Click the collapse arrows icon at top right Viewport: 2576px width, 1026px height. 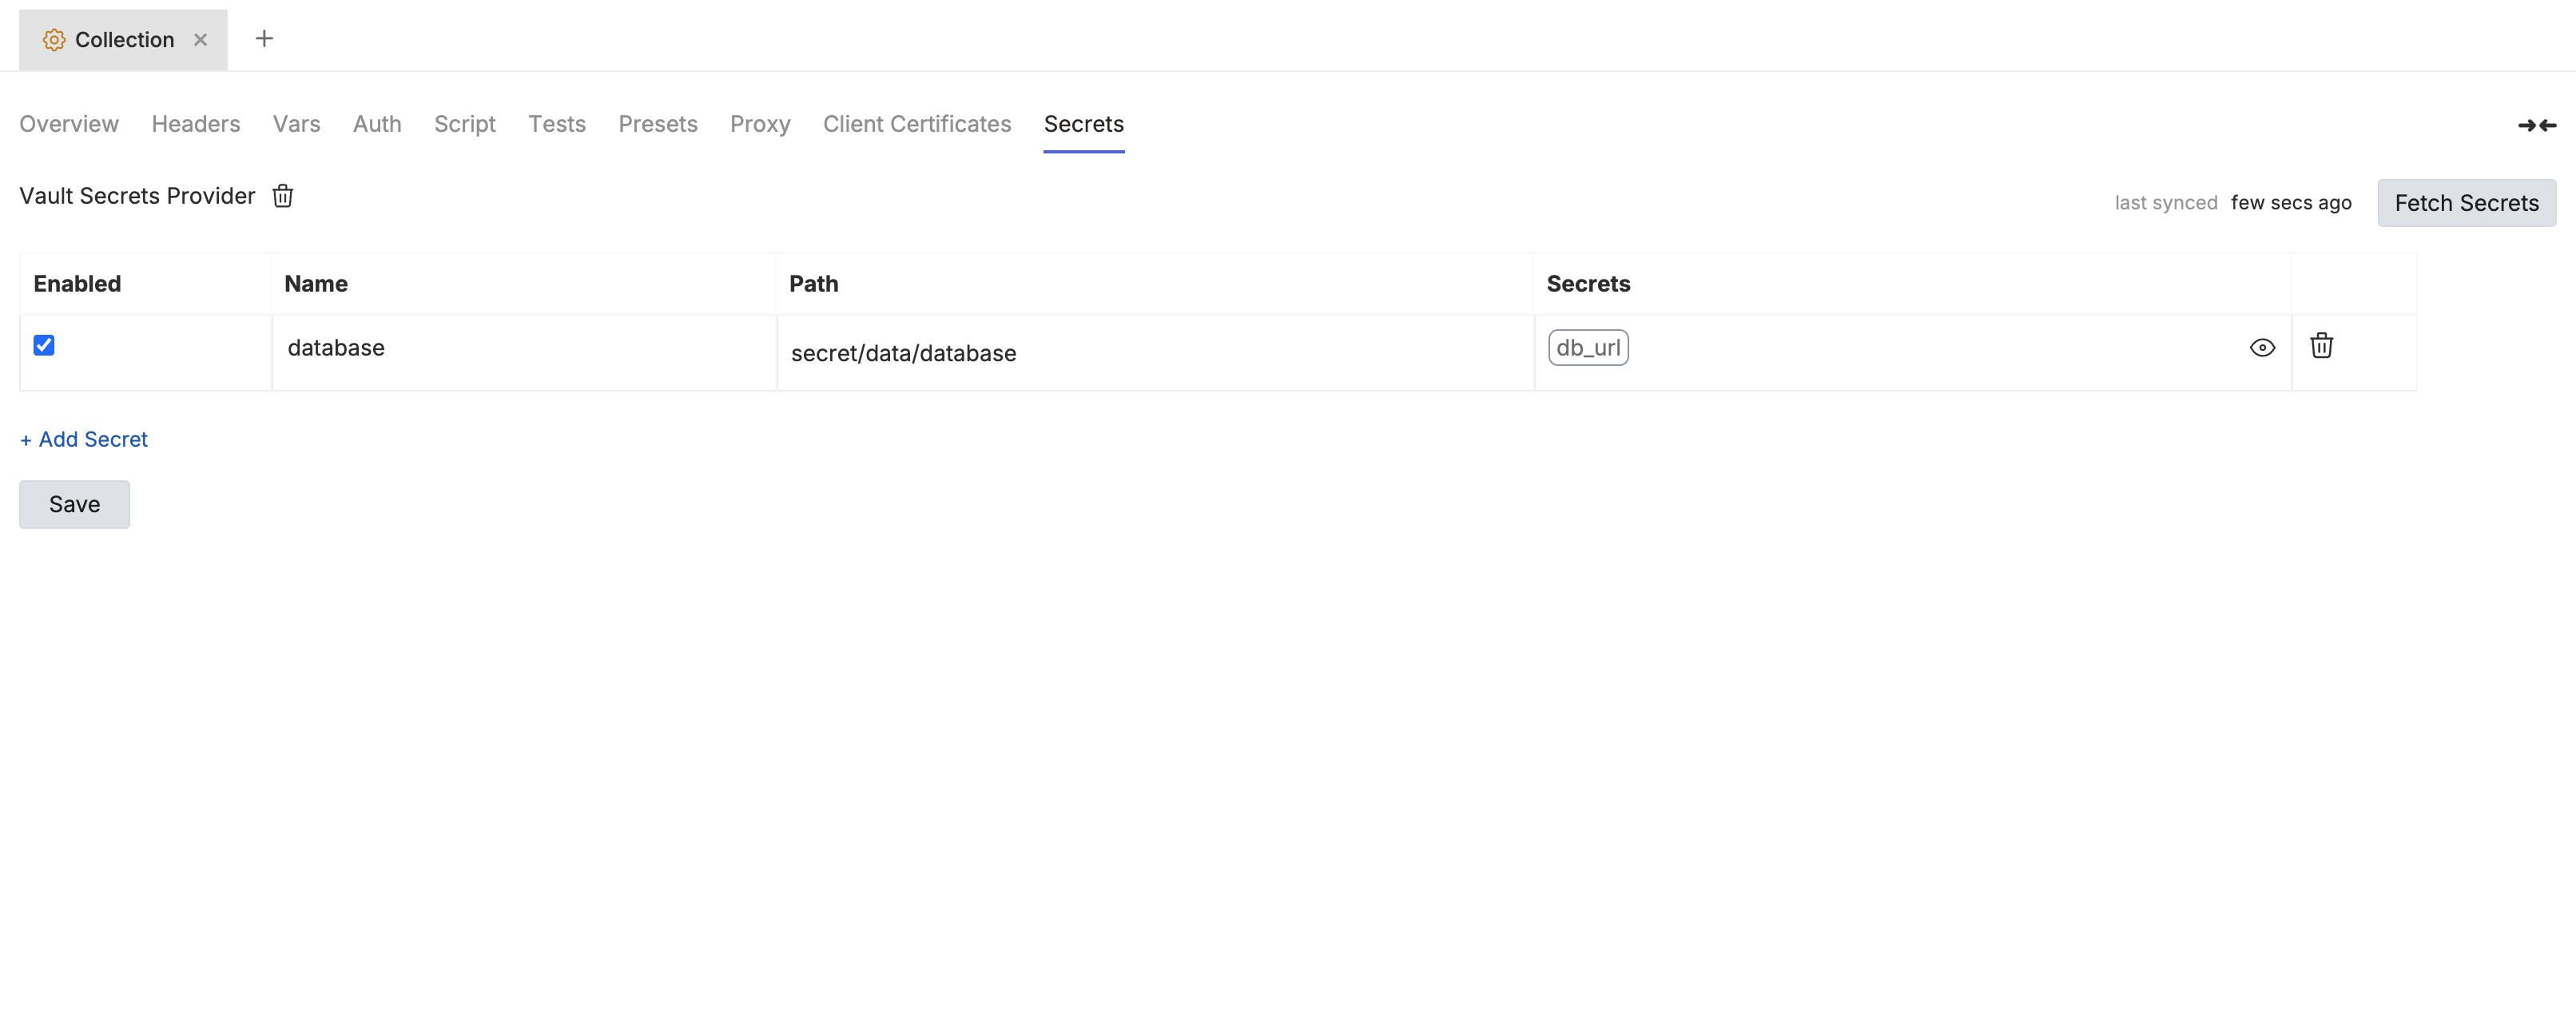coord(2536,125)
